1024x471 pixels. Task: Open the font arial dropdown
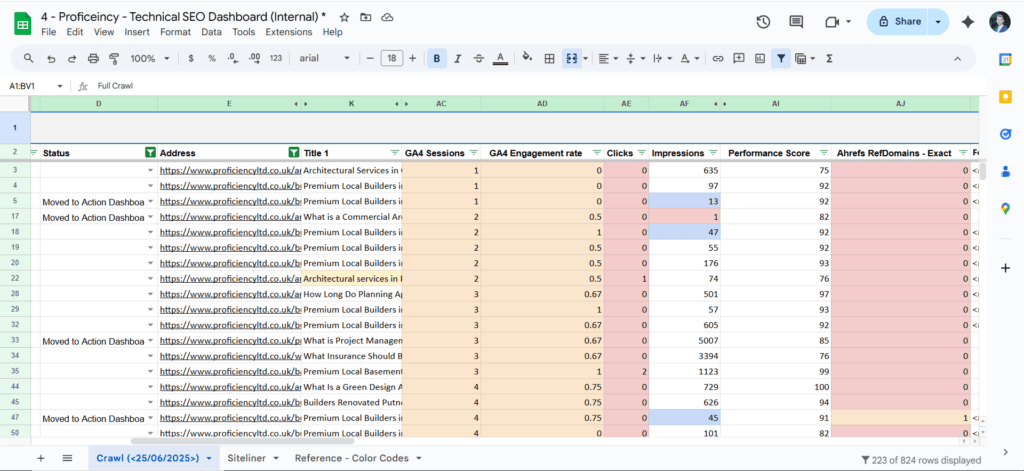(325, 59)
